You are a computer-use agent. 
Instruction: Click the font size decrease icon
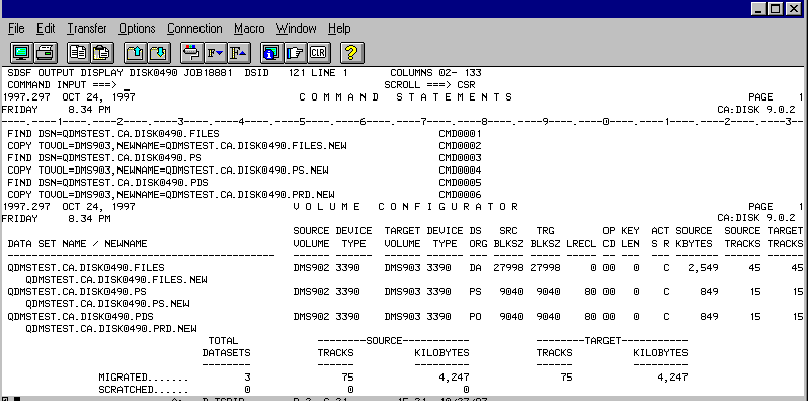click(212, 52)
